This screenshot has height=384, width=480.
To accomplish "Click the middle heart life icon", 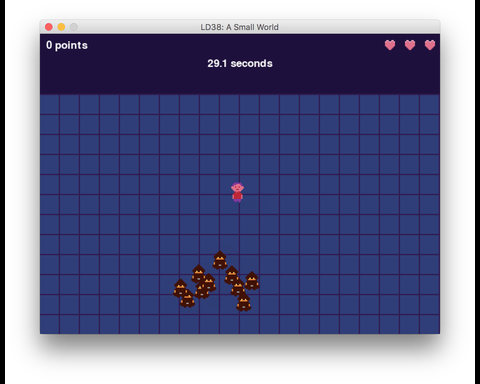I will pyautogui.click(x=410, y=45).
